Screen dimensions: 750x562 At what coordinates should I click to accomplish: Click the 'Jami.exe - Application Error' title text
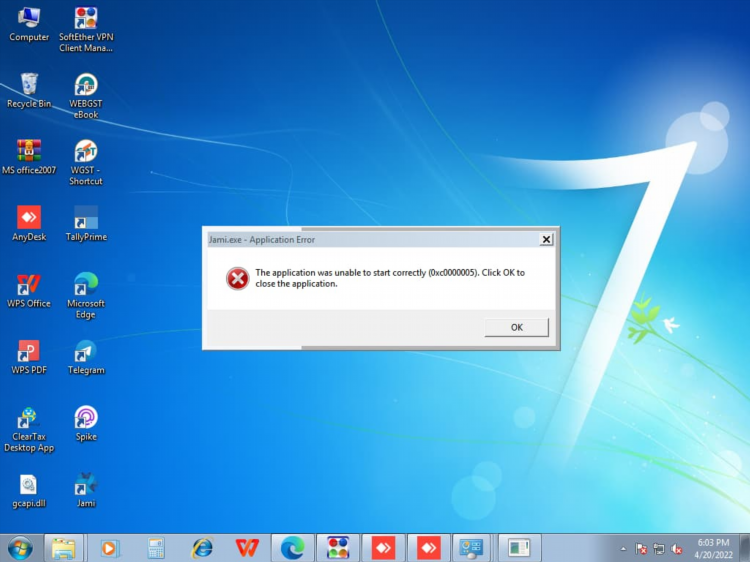tap(262, 240)
